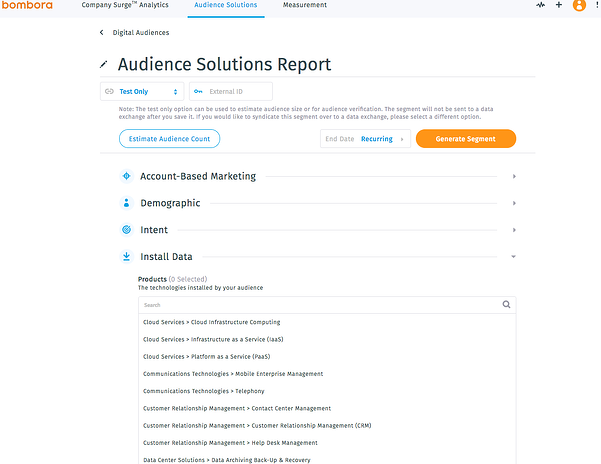Select Cloud Services > Cloud Infrastructure Computing
The height and width of the screenshot is (464, 601).
click(327, 322)
